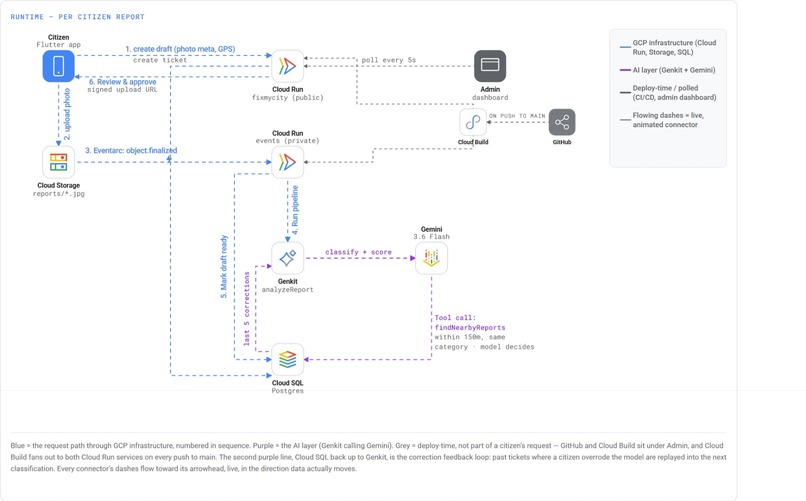
Task: Click the 'AI layer (Genkit + Gemini)' legend text
Action: (674, 70)
